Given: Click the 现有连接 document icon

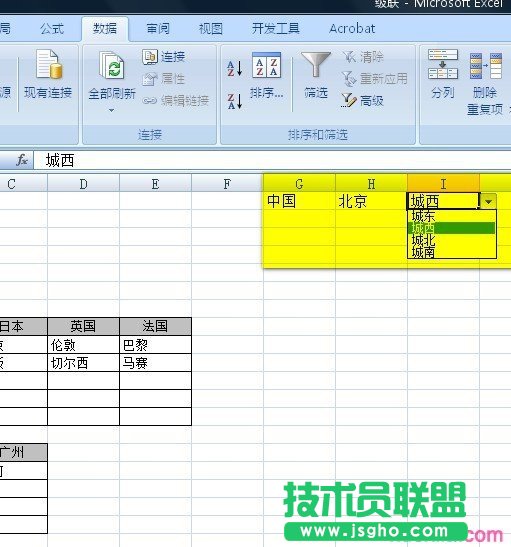Looking at the screenshot, I should (x=49, y=64).
